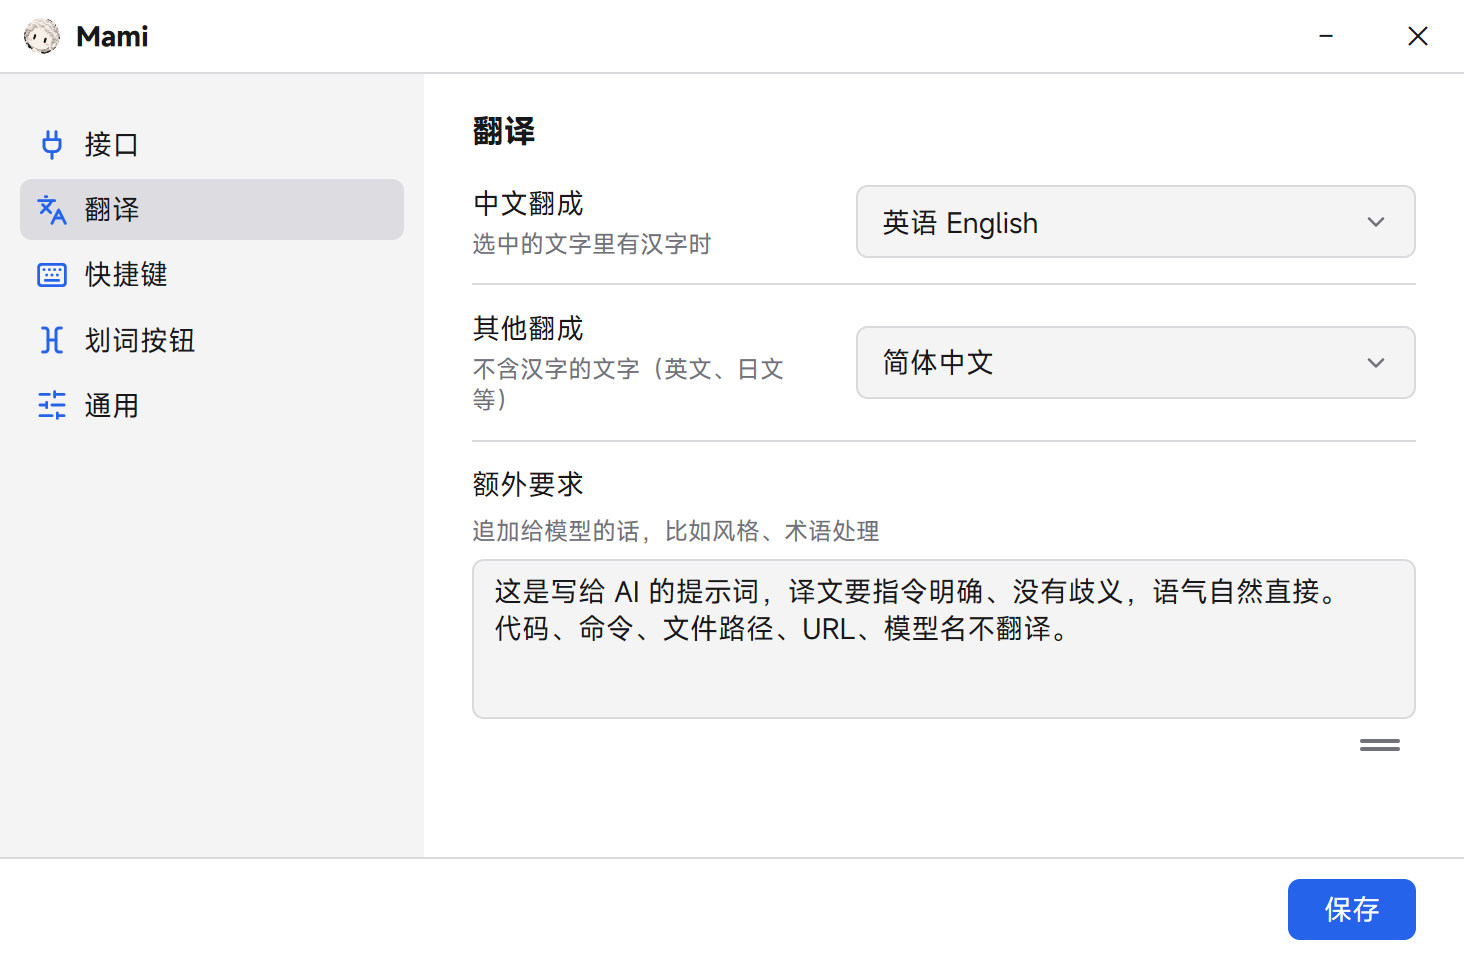Viewport: 1464px width, 960px height.
Task: Save settings with the 保存 button
Action: 1352,909
